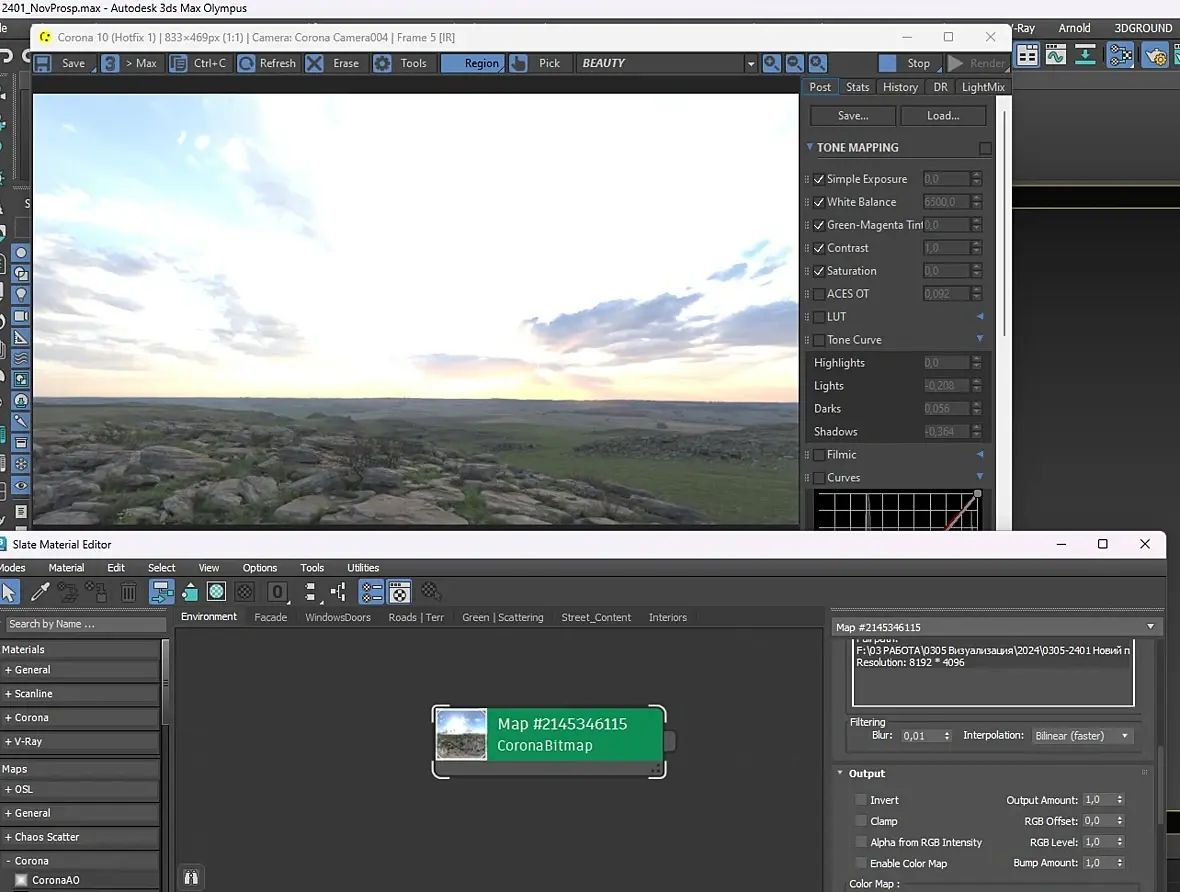1180x892 pixels.
Task: Click the Save icon in the Corona frame buffer
Action: [43, 63]
